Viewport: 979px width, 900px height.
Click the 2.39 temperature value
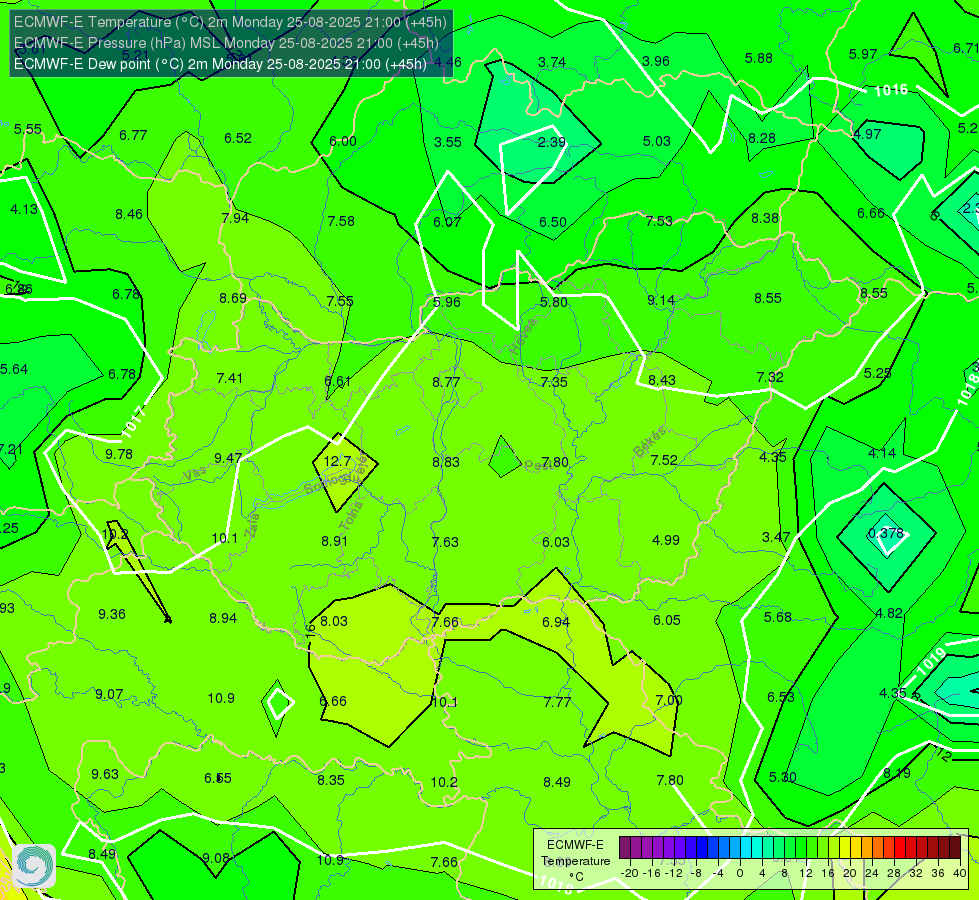(x=551, y=142)
